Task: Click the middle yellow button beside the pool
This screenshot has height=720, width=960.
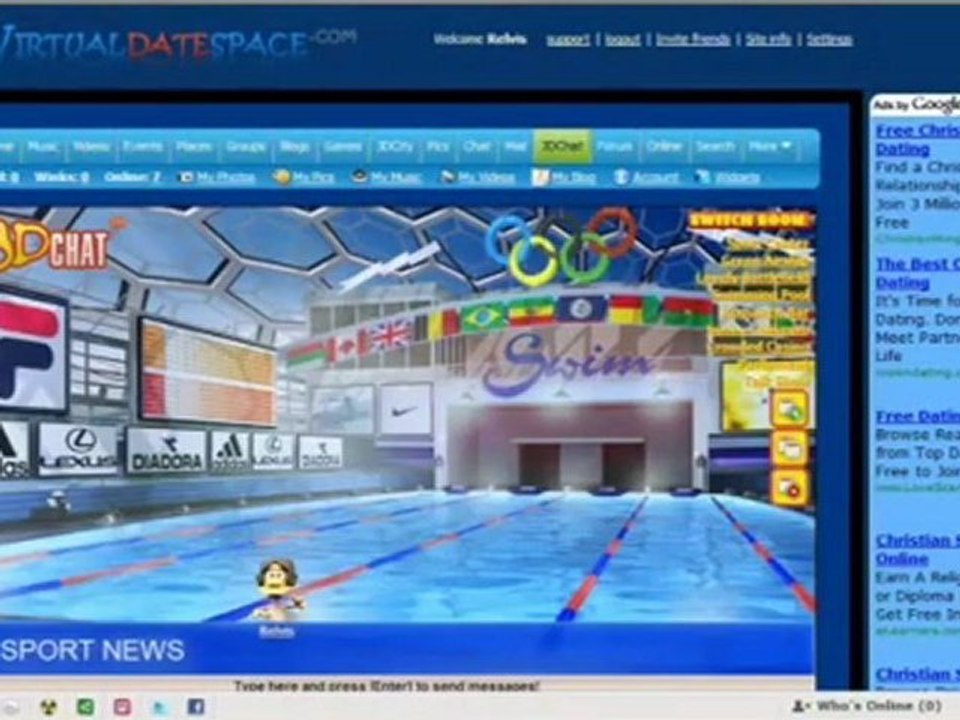Action: click(789, 448)
